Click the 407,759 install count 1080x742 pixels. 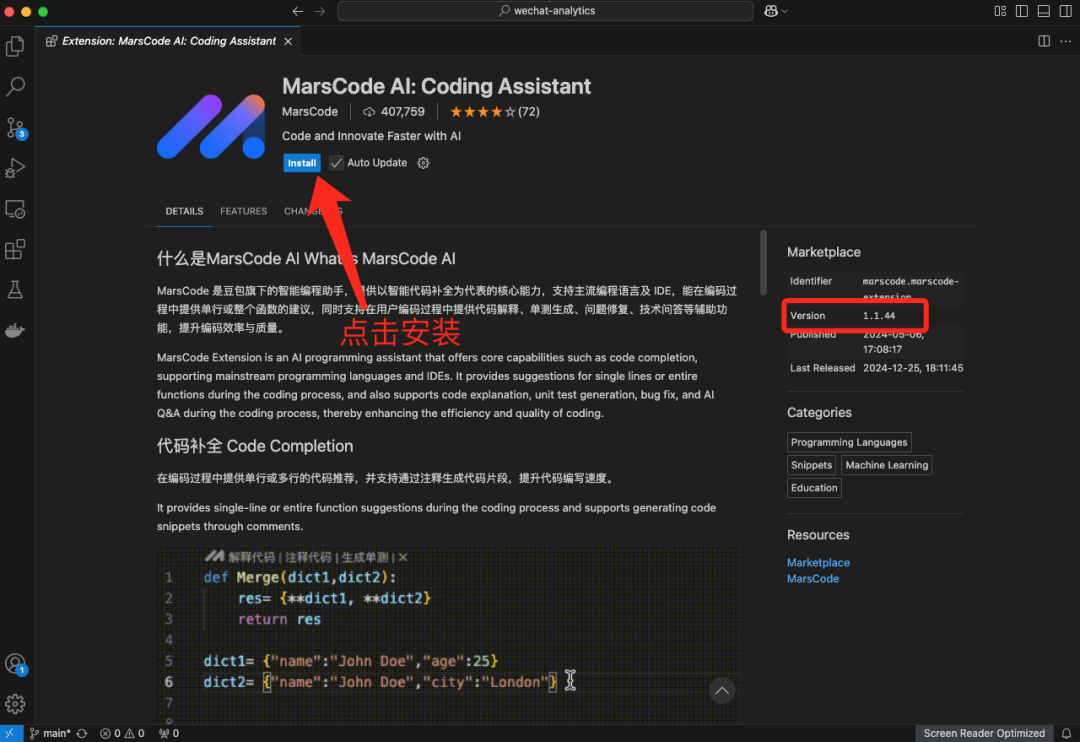tap(394, 112)
